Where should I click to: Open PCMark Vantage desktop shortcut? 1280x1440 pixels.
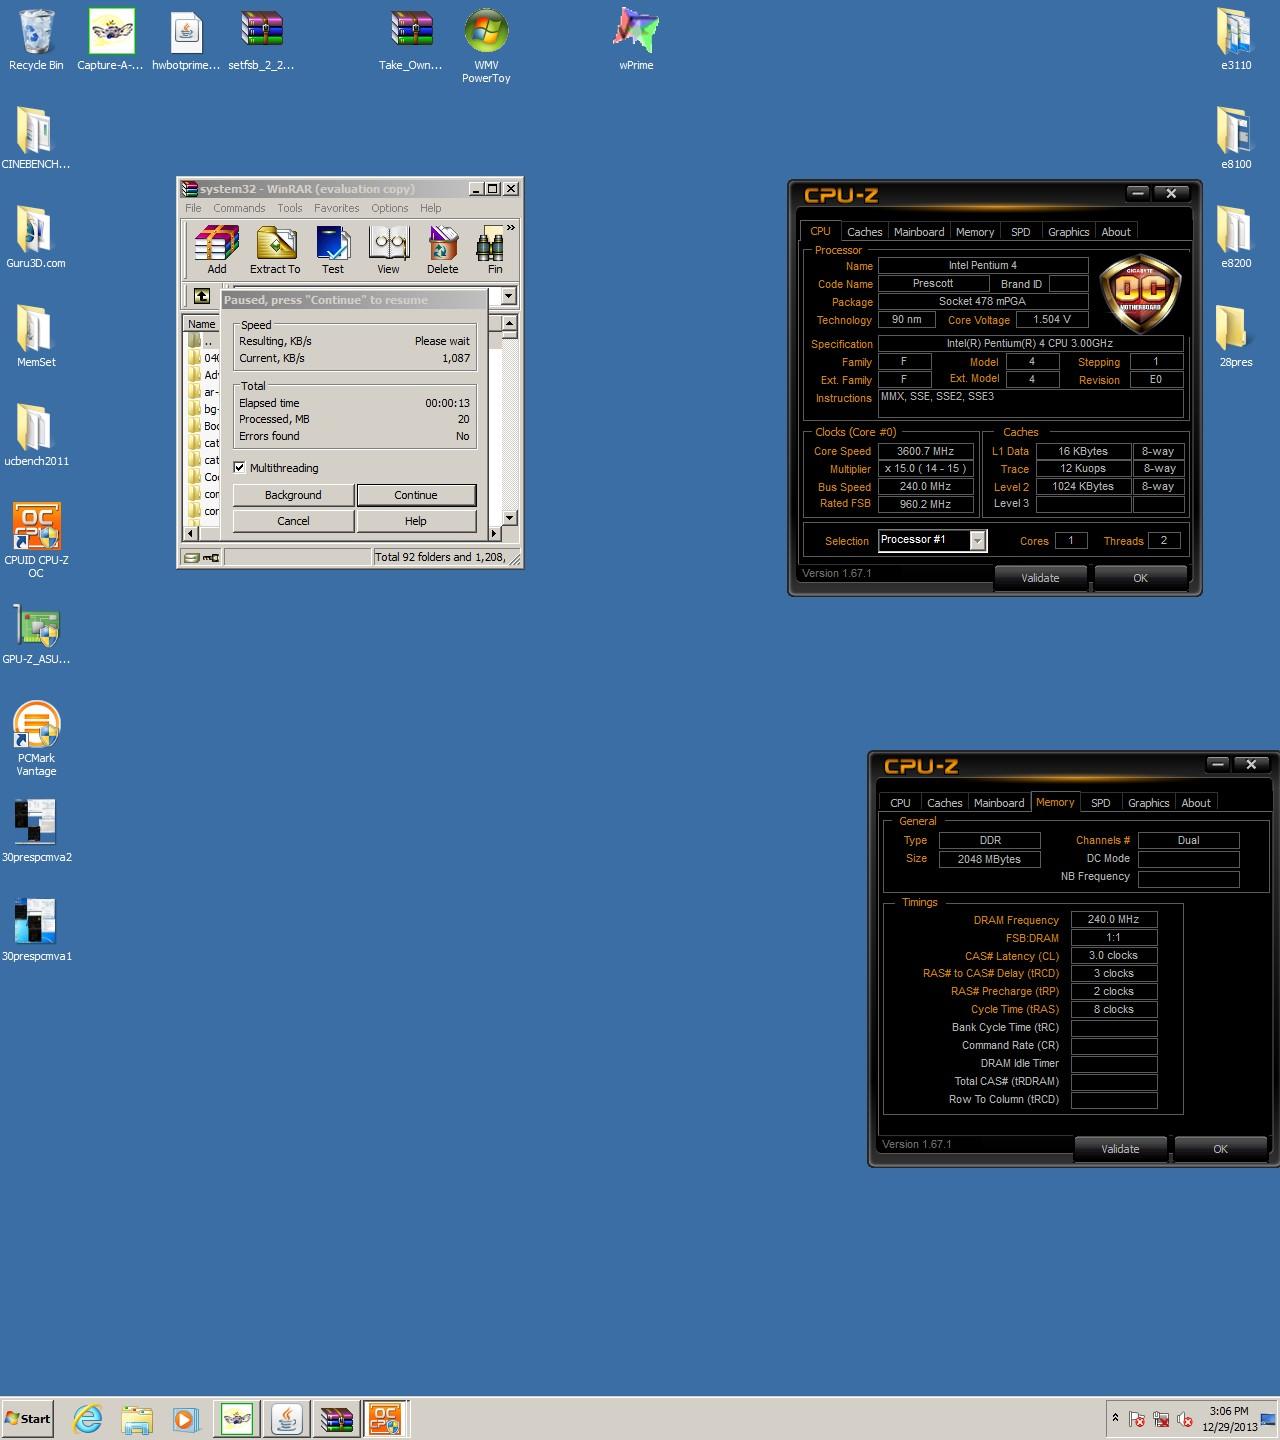[x=36, y=739]
